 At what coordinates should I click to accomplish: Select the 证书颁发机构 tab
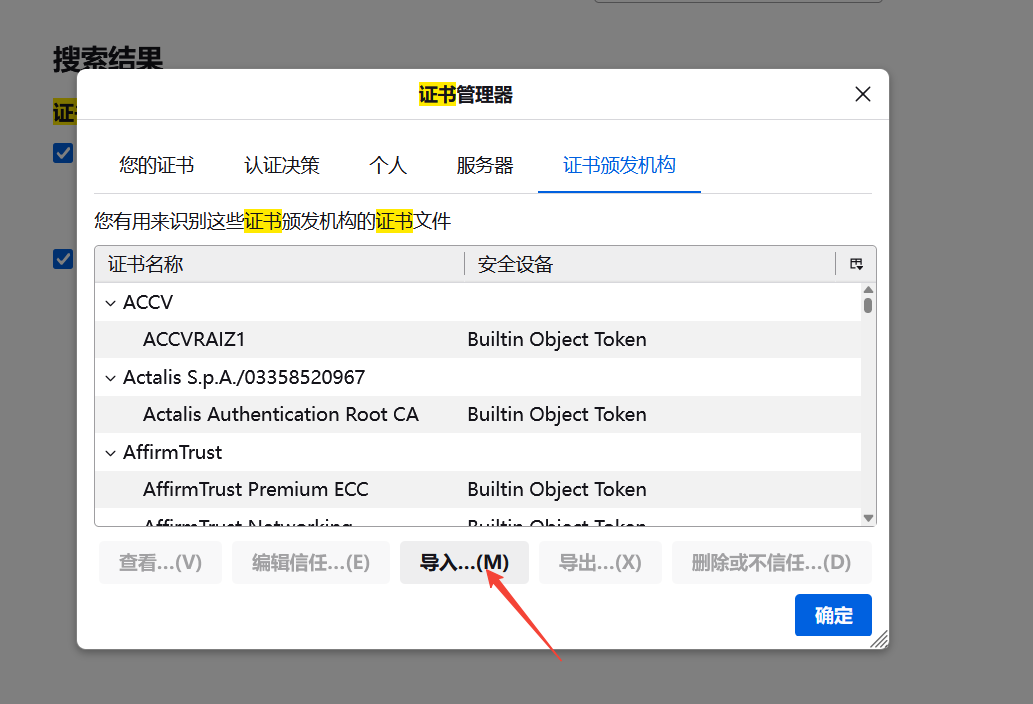point(619,165)
